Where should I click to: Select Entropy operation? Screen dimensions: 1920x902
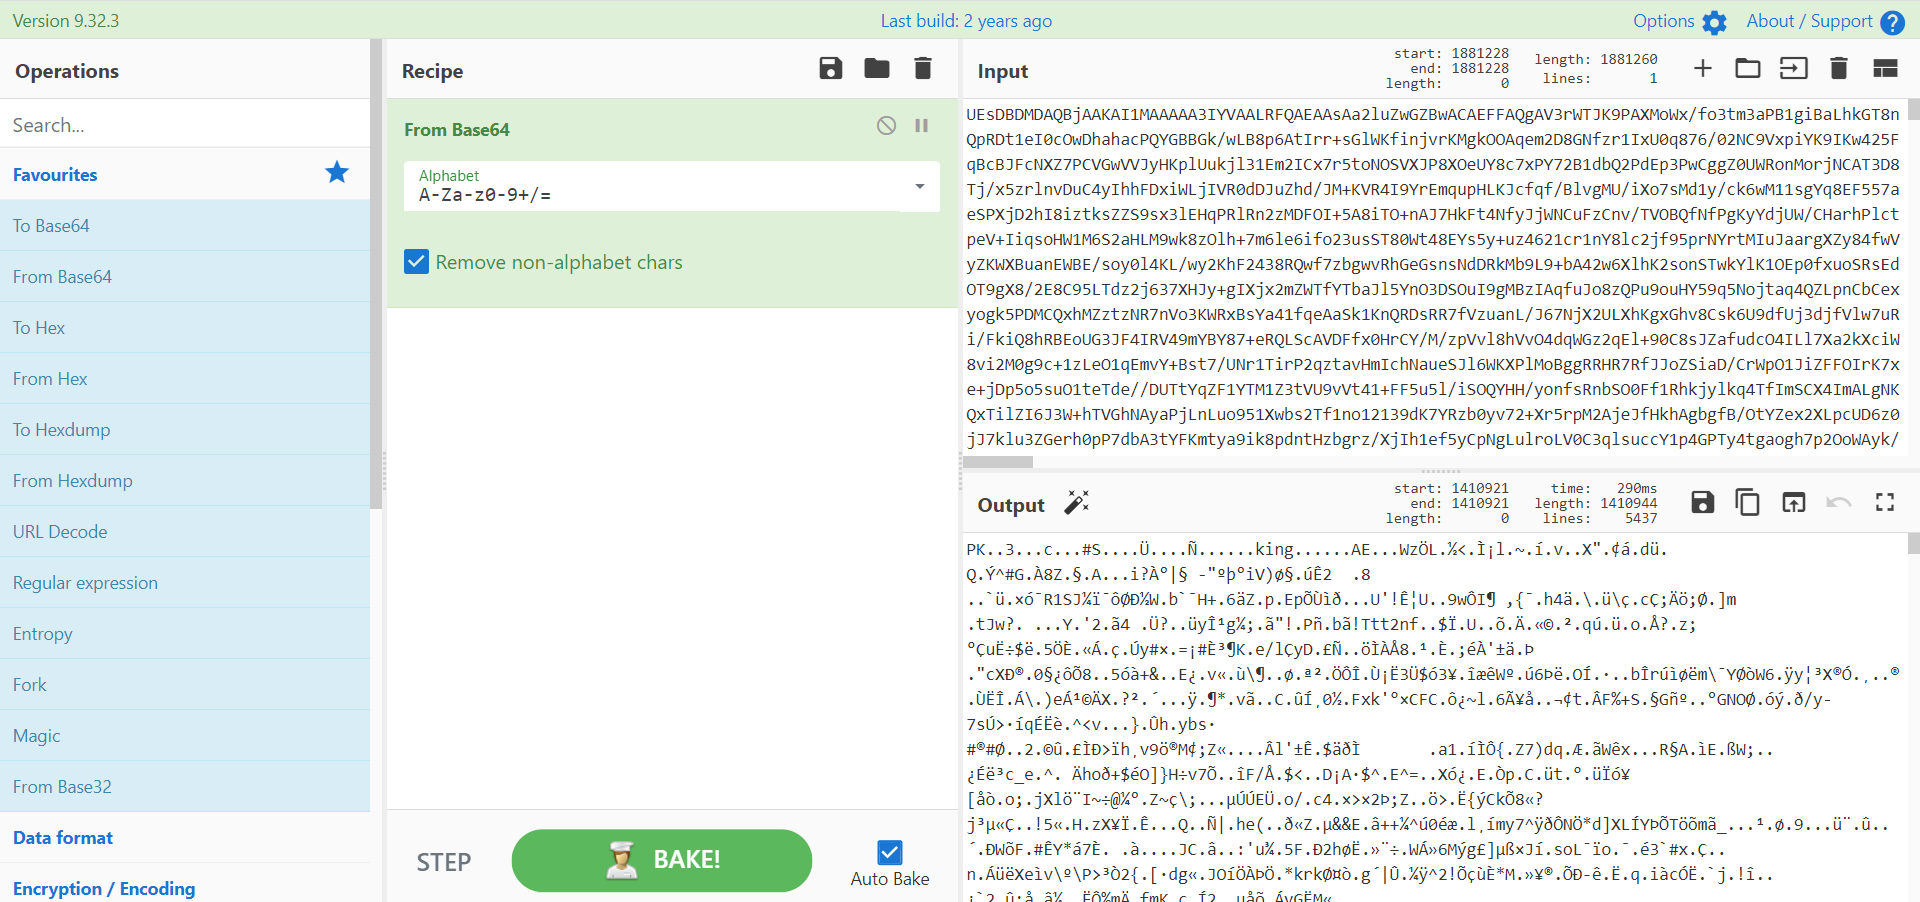click(x=185, y=634)
